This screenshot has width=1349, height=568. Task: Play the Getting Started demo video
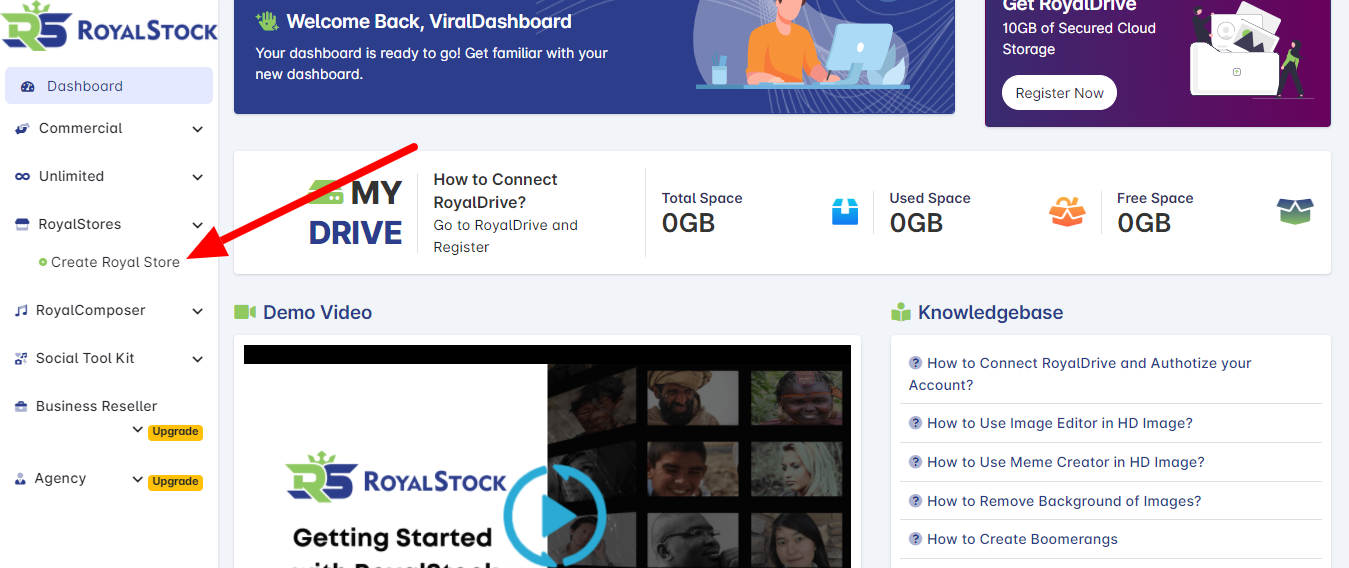tap(555, 517)
